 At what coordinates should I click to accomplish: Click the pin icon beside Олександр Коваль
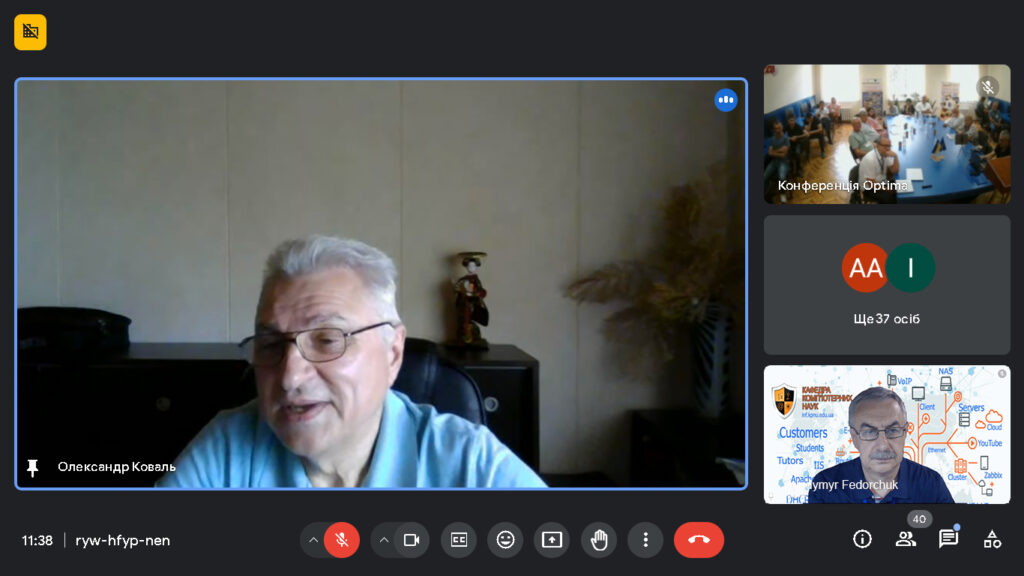pyautogui.click(x=33, y=467)
